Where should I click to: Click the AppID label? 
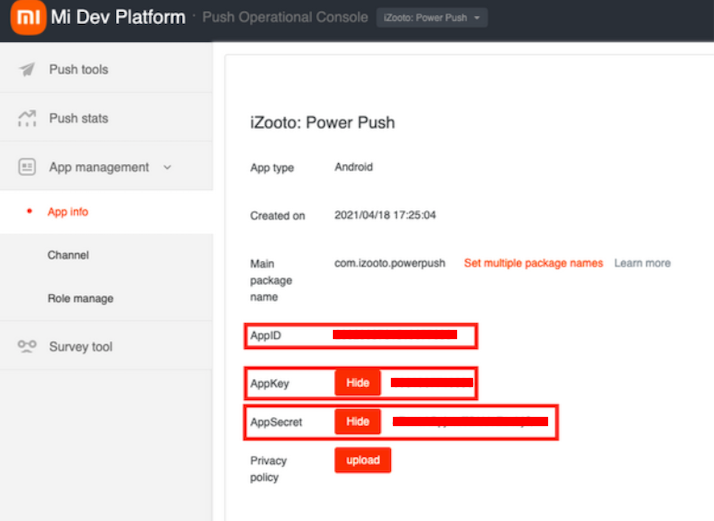pos(265,336)
